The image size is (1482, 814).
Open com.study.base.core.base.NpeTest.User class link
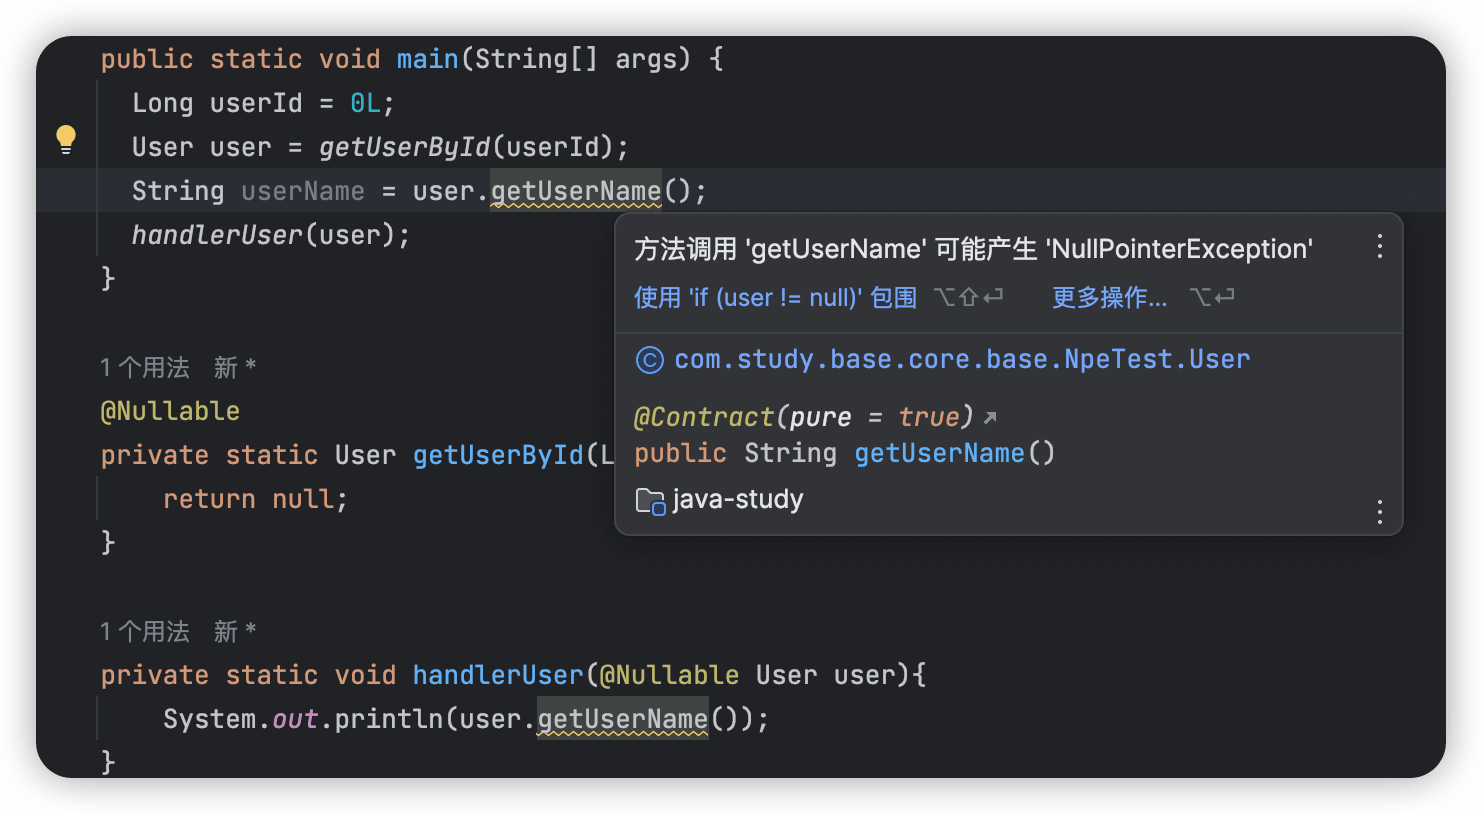(x=962, y=360)
